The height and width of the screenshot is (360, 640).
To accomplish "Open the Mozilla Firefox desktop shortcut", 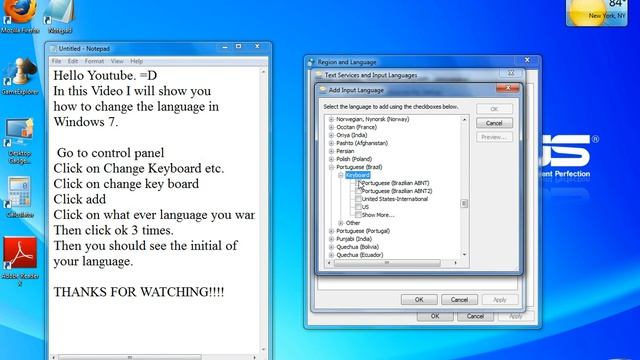I will coord(20,14).
